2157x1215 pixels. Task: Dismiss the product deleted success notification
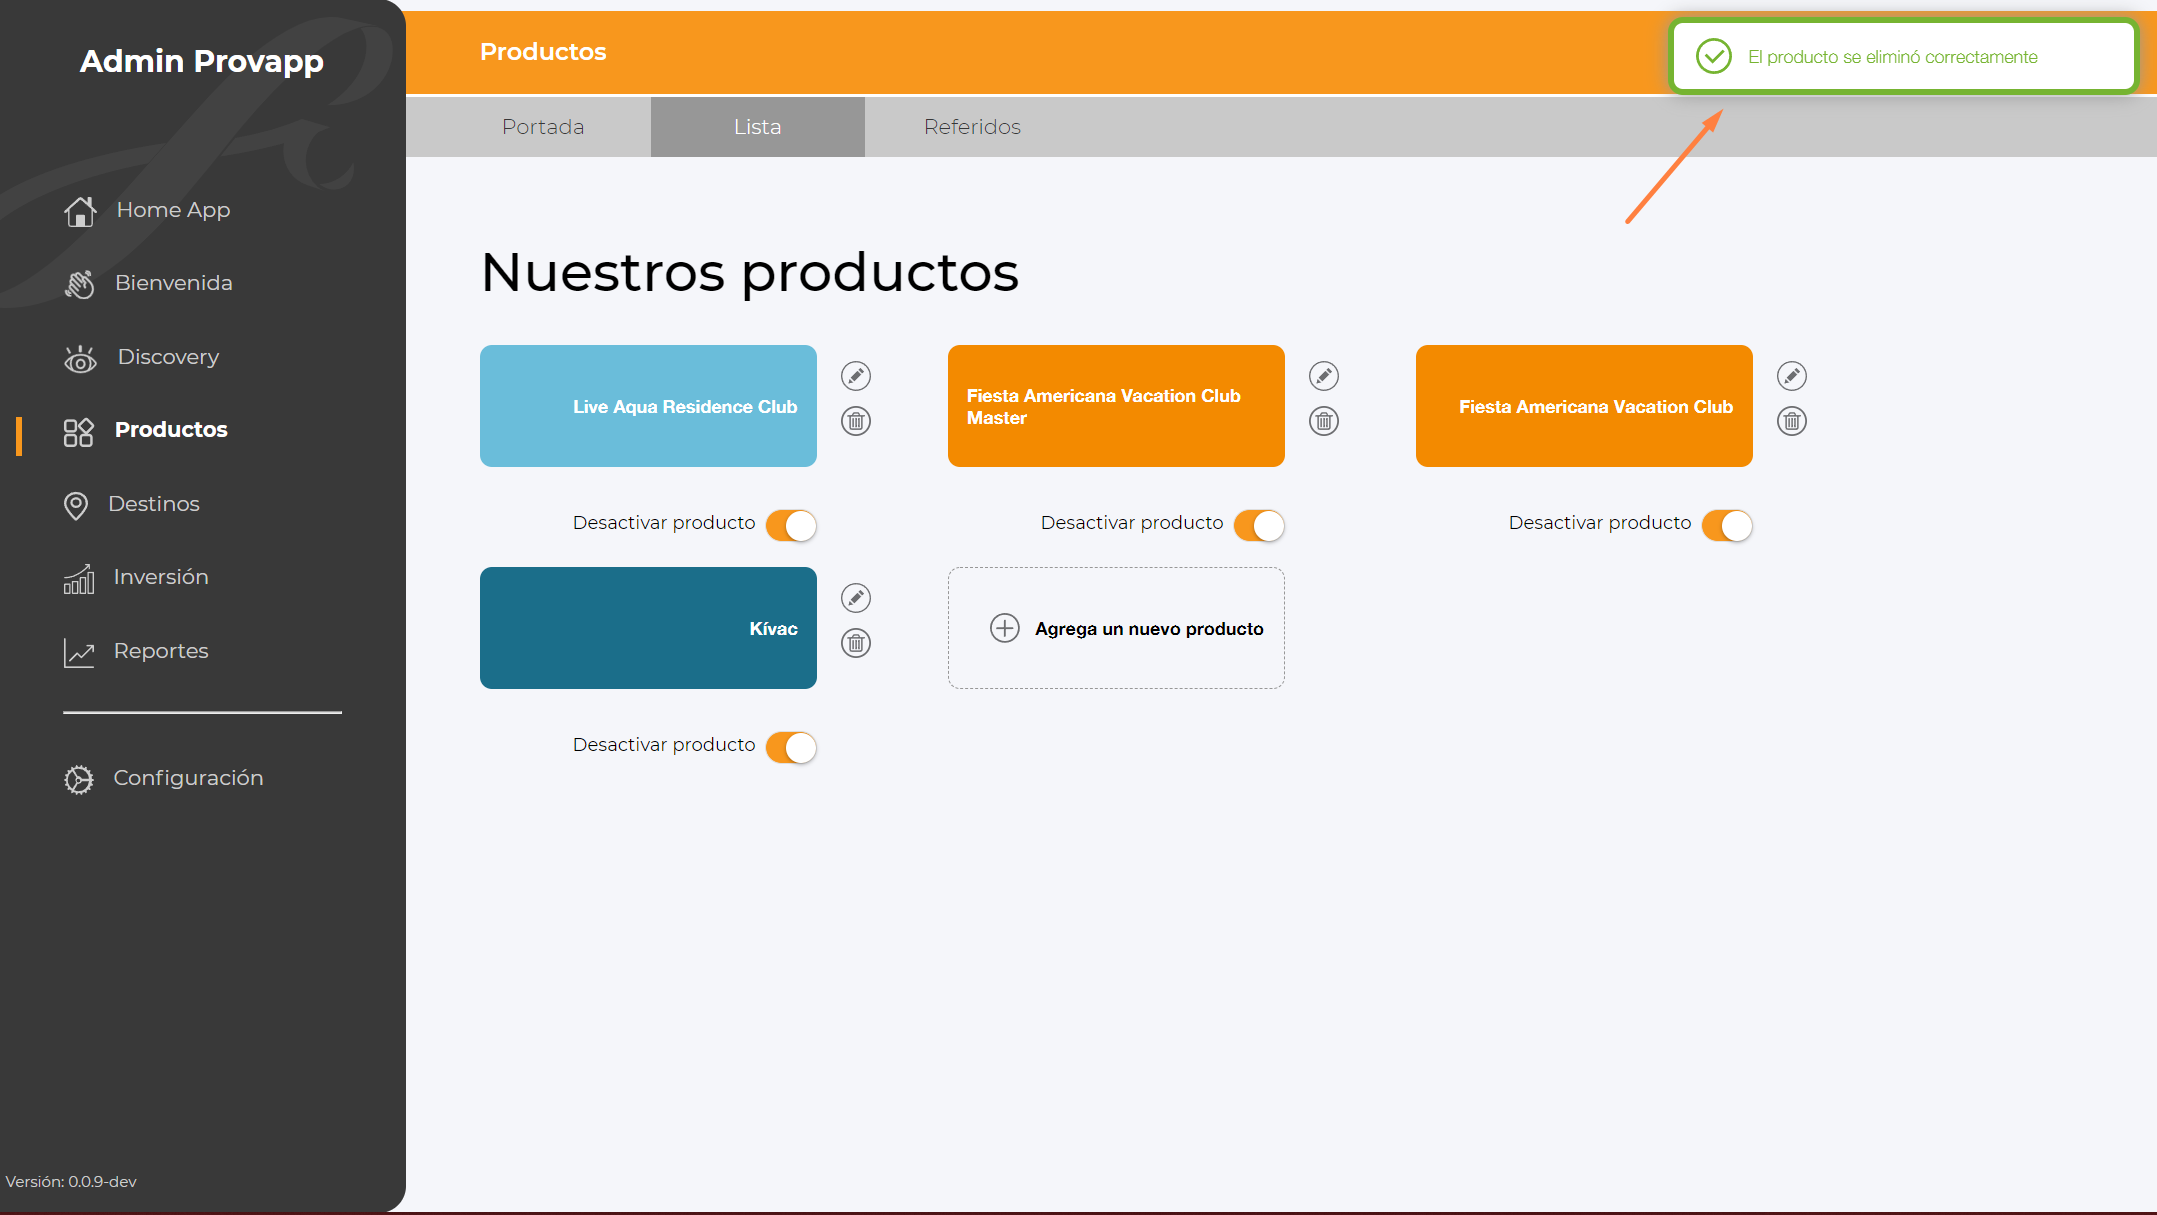tap(1904, 57)
